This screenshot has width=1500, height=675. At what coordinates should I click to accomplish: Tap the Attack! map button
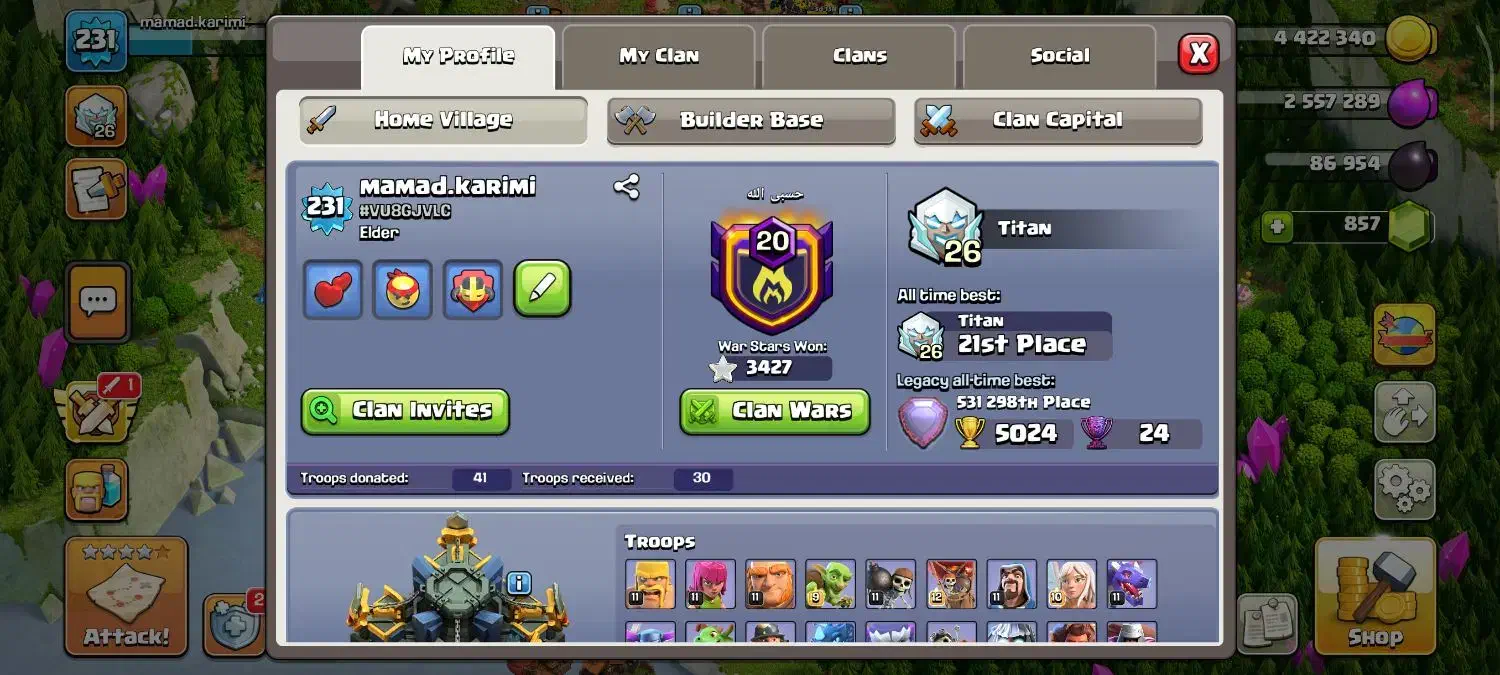tap(126, 596)
